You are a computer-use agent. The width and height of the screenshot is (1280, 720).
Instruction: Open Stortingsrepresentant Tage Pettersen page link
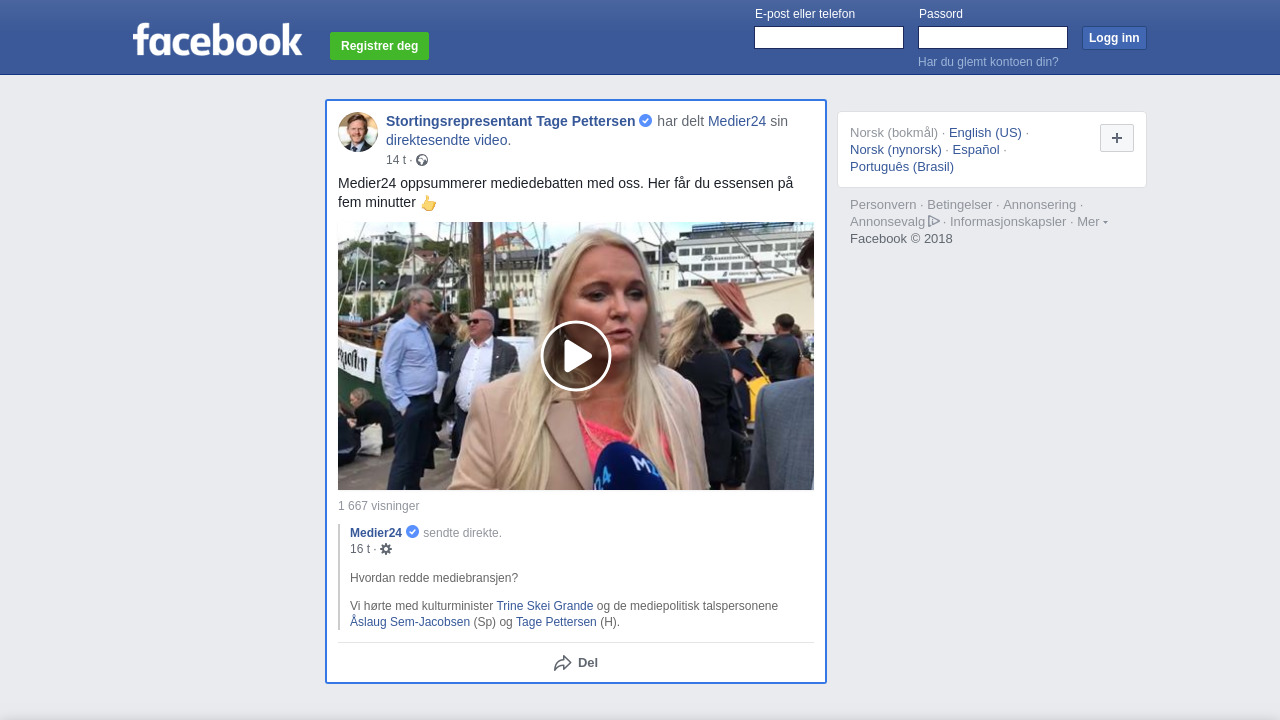click(510, 121)
